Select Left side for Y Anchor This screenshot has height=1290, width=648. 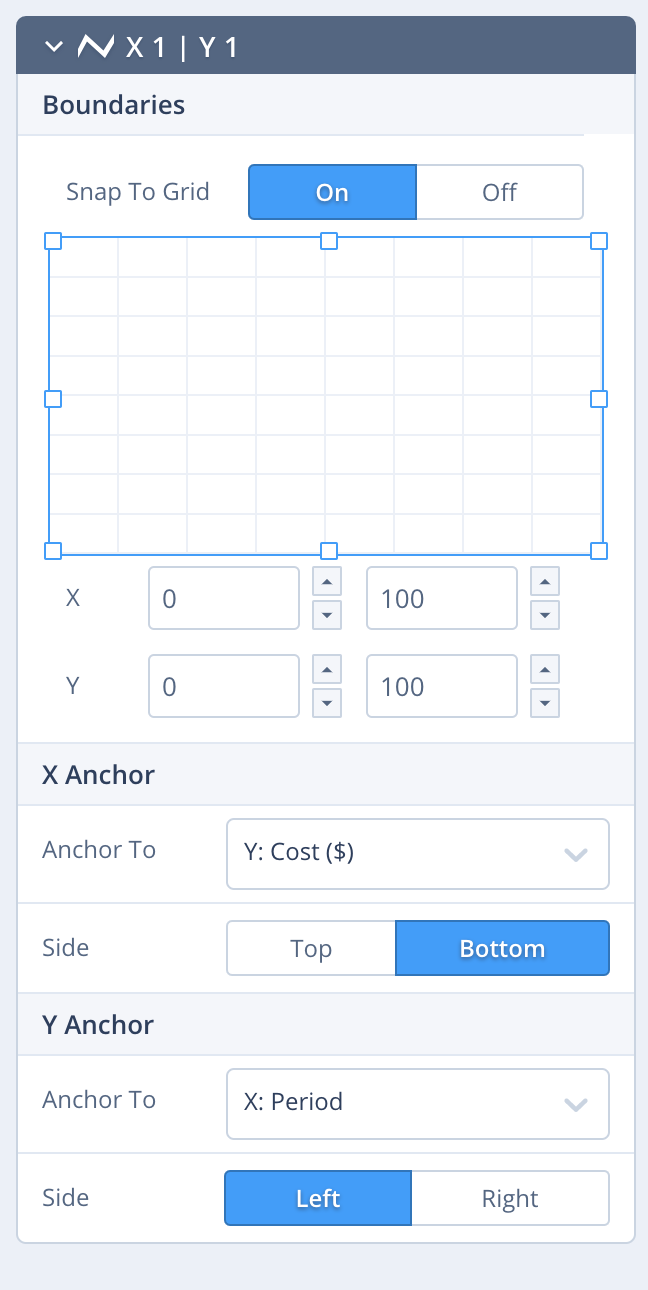[x=318, y=1198]
